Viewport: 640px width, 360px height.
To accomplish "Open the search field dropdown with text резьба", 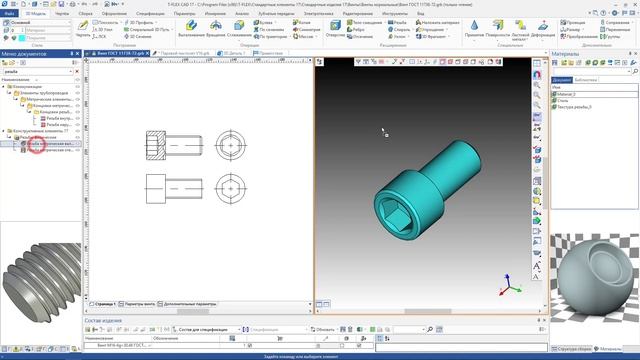I will [70, 71].
